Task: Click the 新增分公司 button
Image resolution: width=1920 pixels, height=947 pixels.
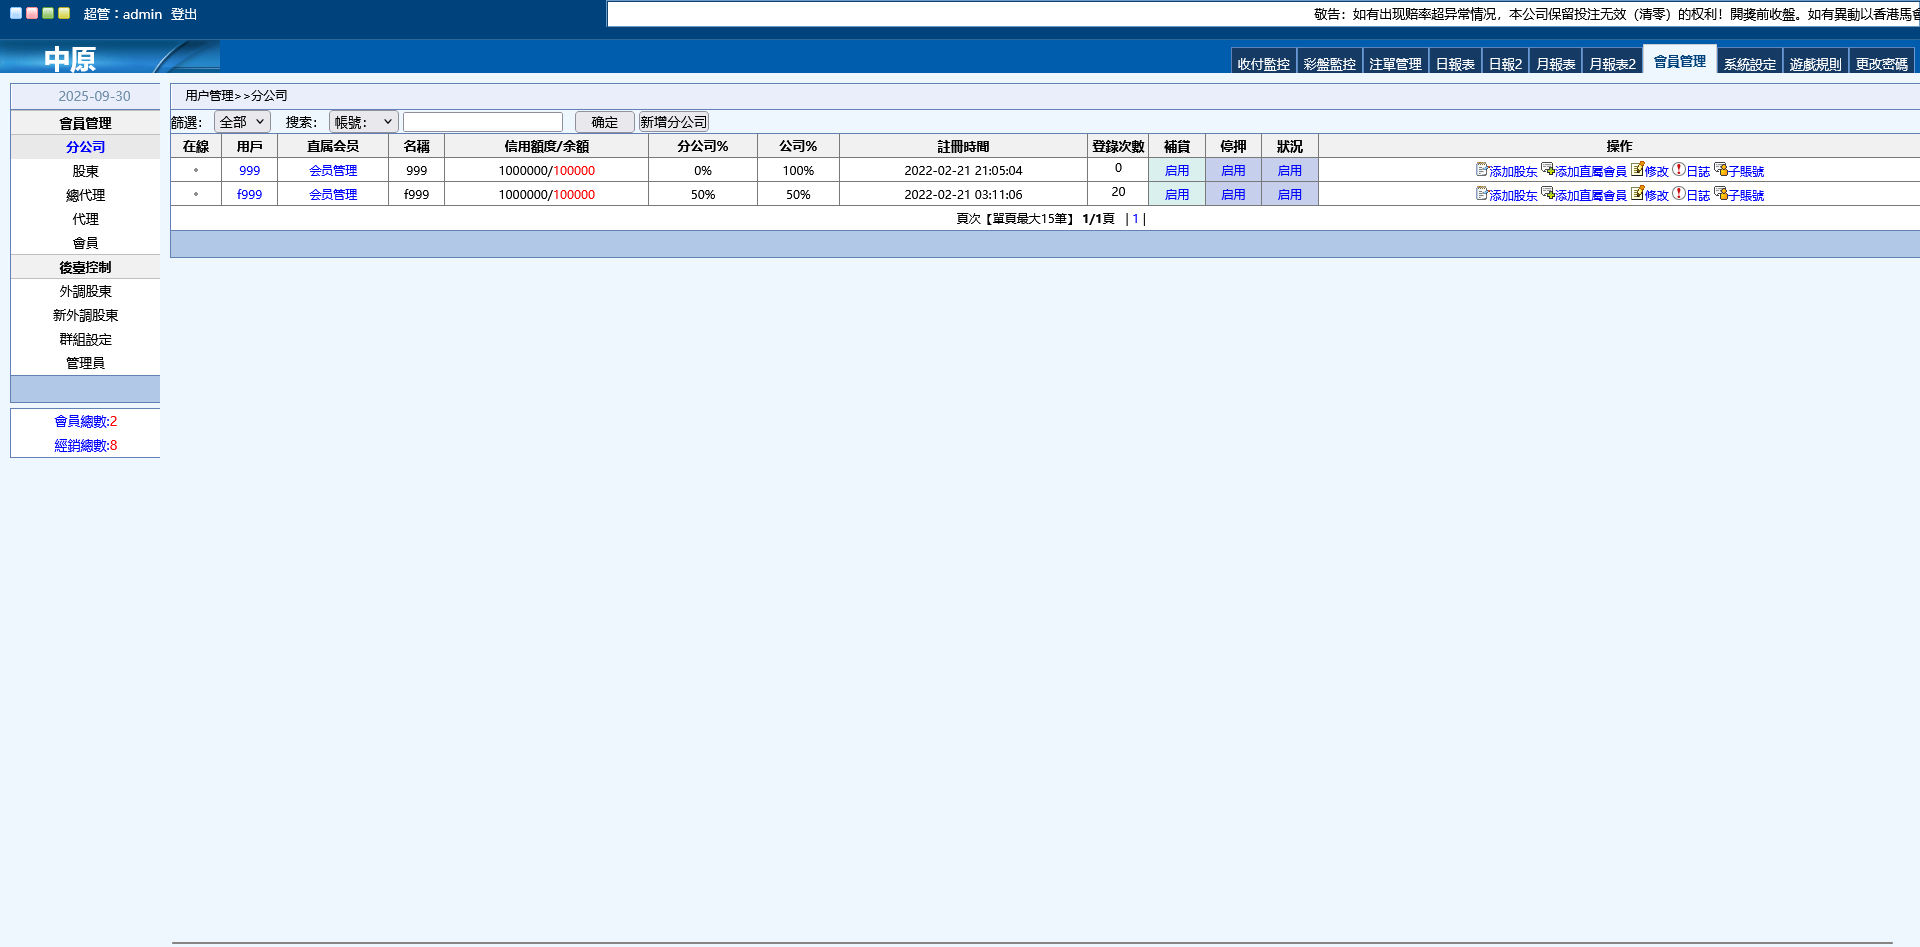Action: pyautogui.click(x=673, y=122)
